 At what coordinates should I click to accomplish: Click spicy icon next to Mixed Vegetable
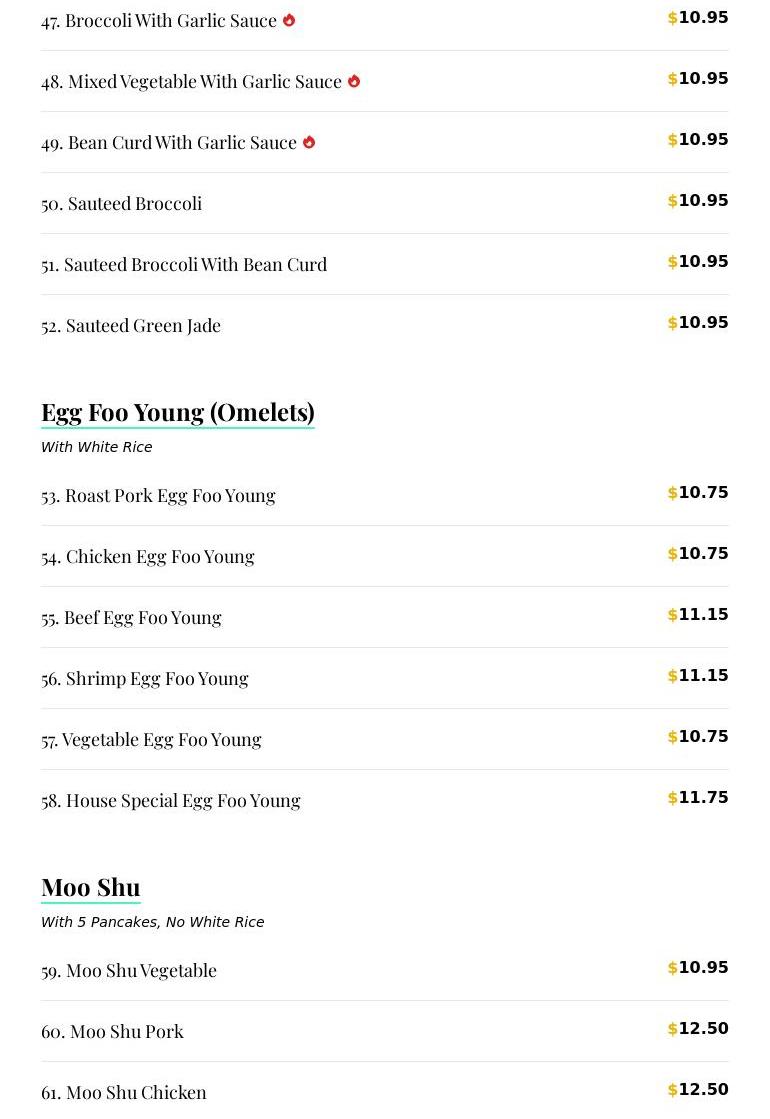354,81
